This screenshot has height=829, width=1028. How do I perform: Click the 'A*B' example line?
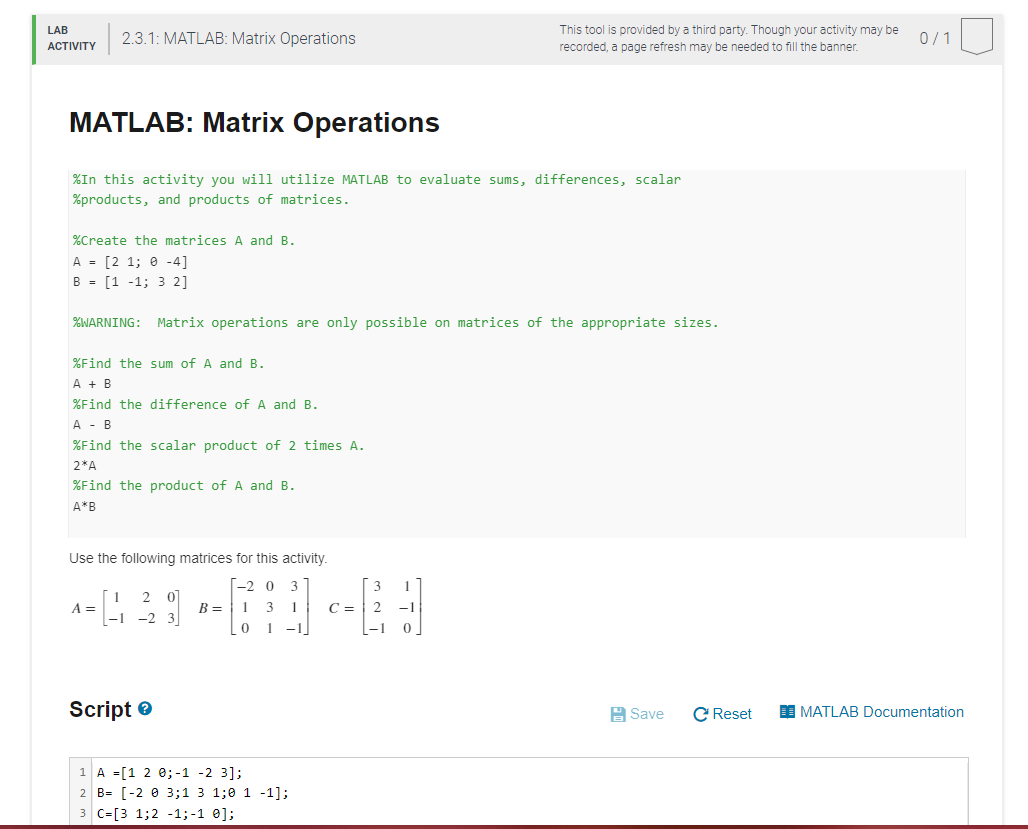[x=85, y=506]
